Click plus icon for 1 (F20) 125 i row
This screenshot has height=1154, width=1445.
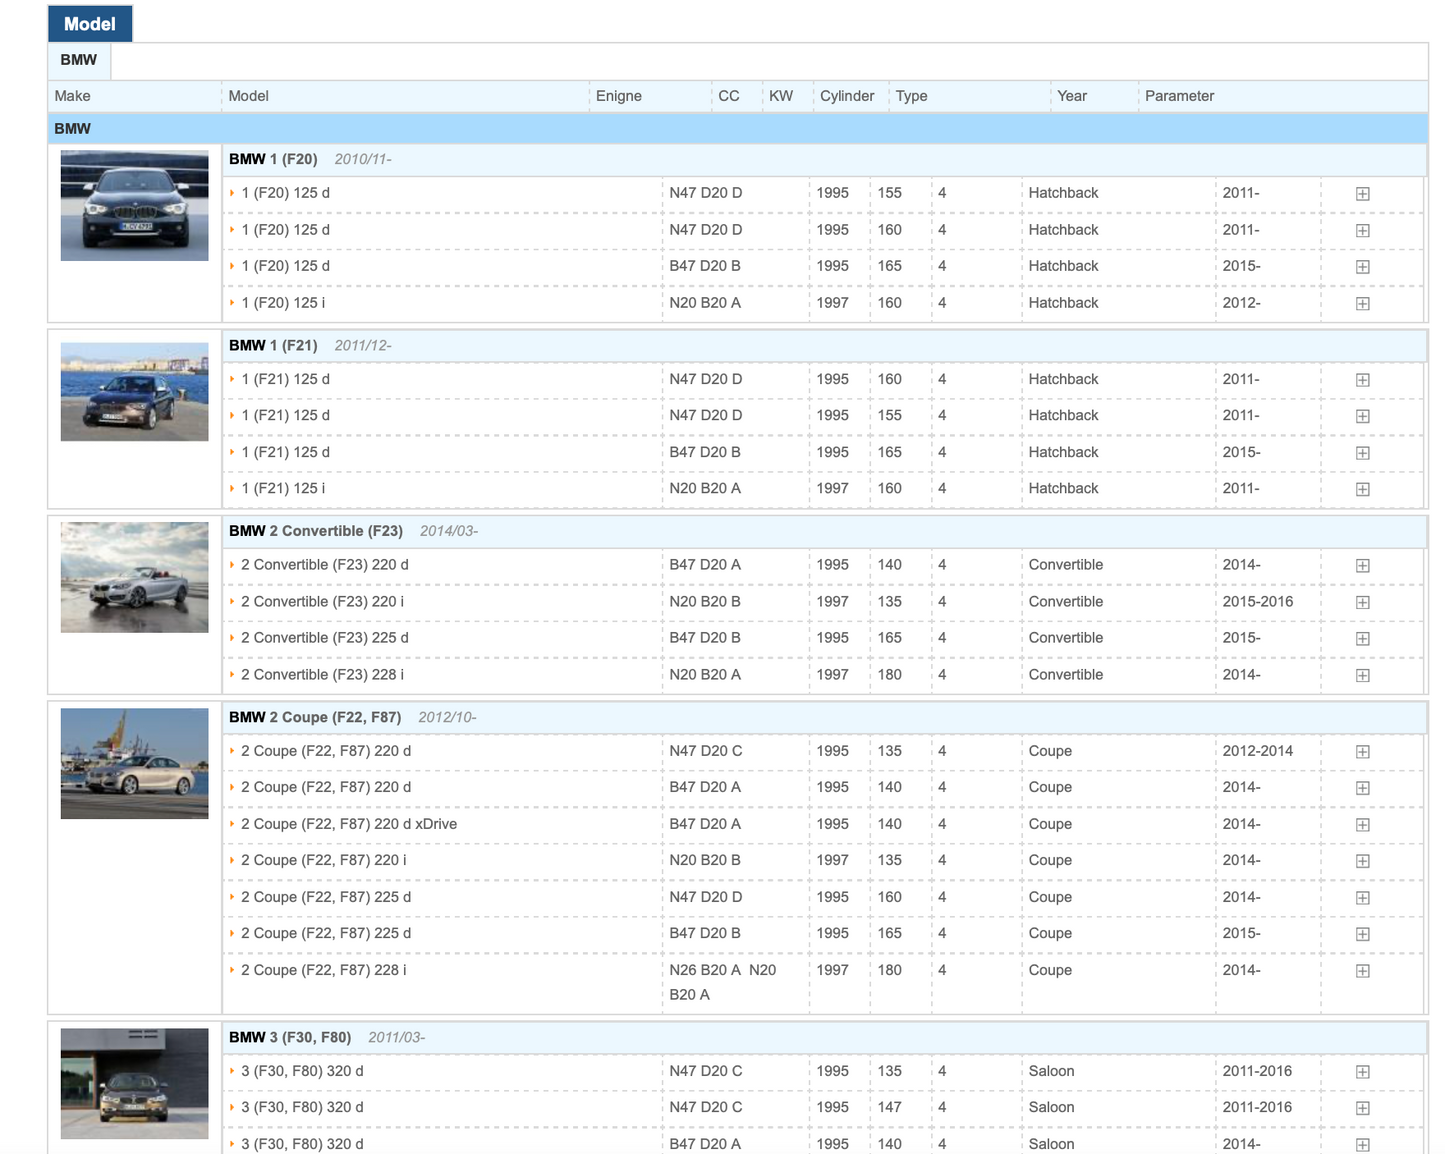(x=1362, y=303)
